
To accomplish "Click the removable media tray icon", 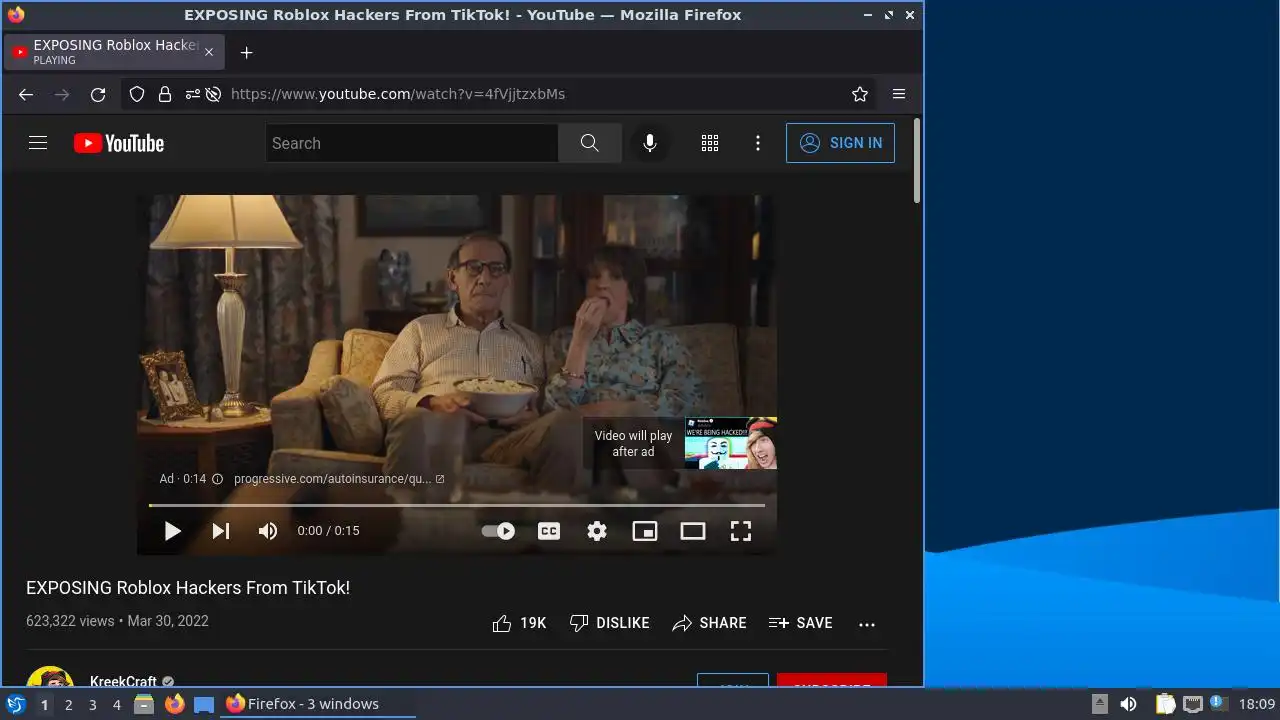I will (x=1099, y=704).
